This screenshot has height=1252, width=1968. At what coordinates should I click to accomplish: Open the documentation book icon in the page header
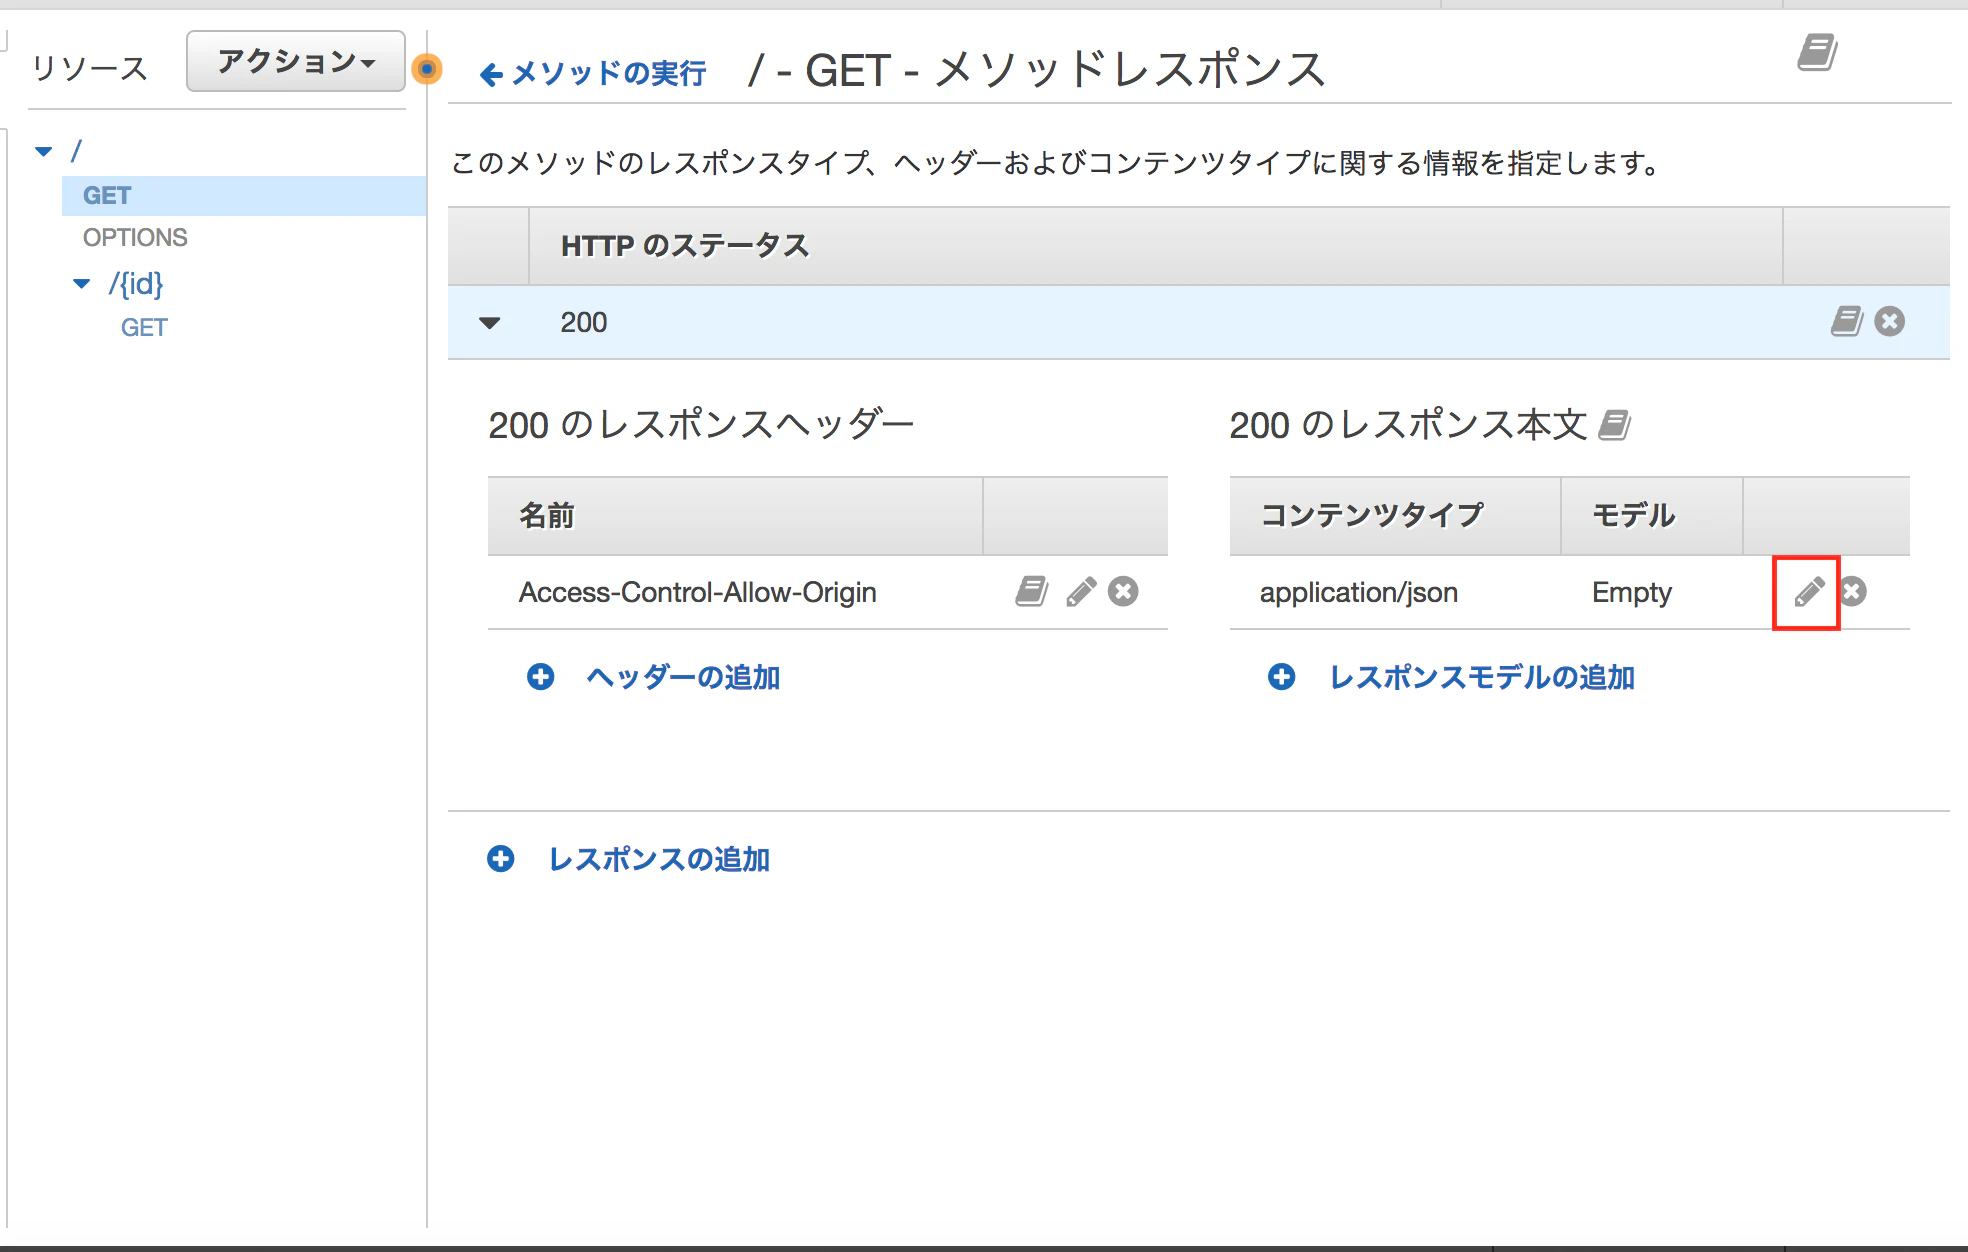tap(1817, 52)
